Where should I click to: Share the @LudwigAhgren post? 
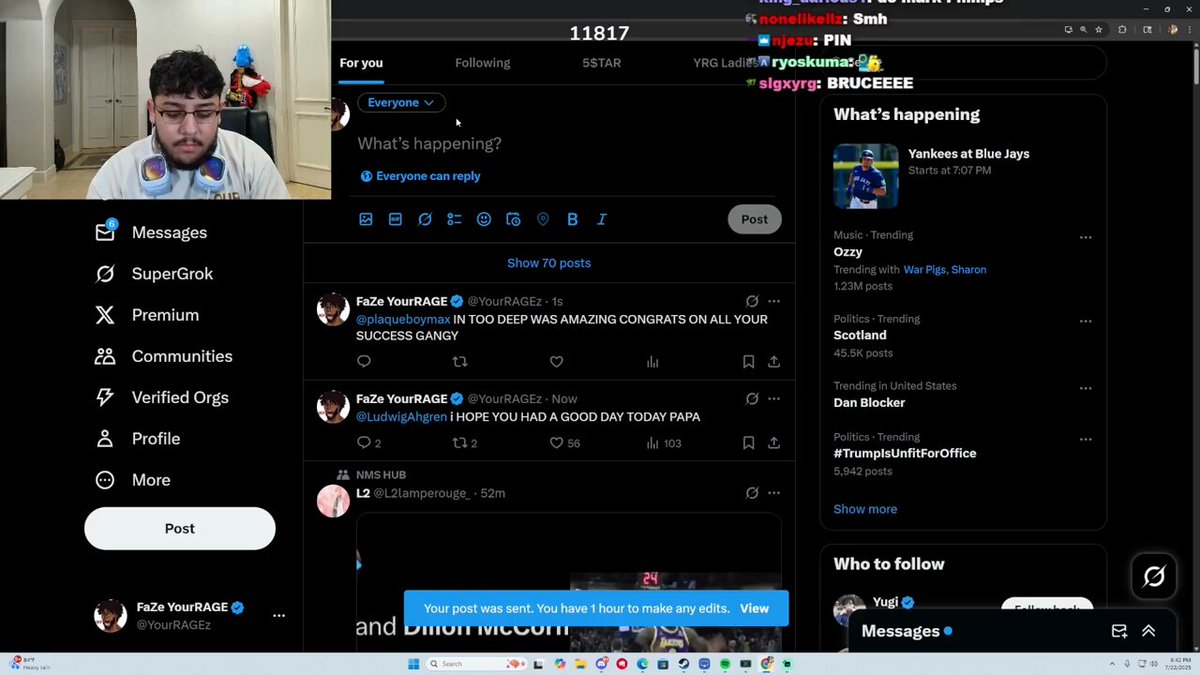pos(774,443)
